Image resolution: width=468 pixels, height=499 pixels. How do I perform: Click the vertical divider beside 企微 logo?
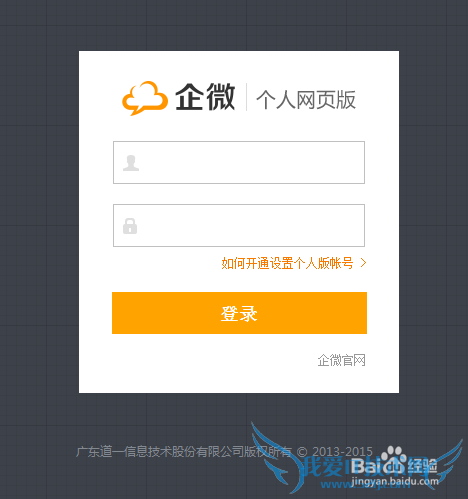(x=246, y=97)
